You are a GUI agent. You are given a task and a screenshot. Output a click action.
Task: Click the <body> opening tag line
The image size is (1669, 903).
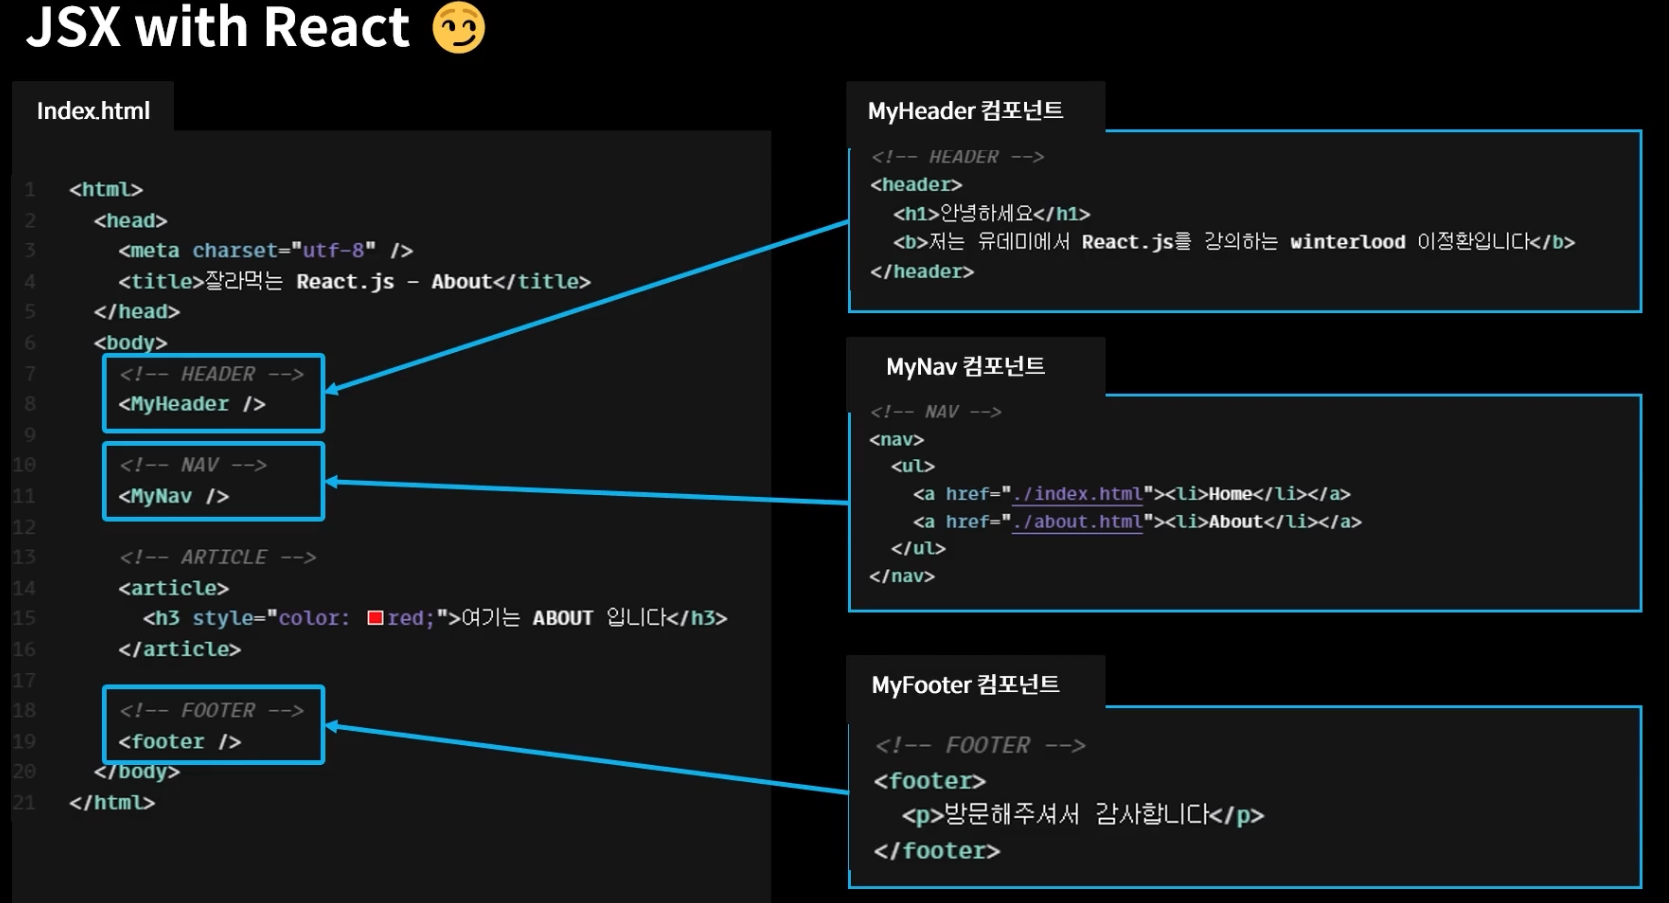point(131,342)
